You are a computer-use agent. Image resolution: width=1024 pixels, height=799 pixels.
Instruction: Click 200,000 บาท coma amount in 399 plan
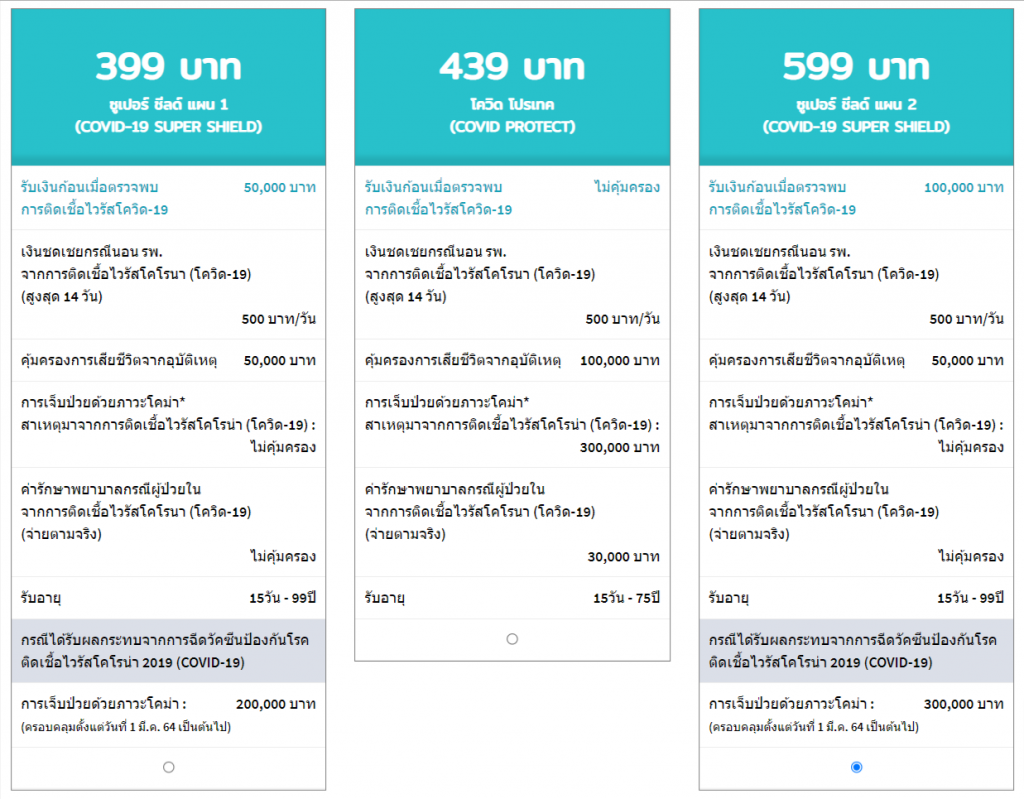click(276, 704)
